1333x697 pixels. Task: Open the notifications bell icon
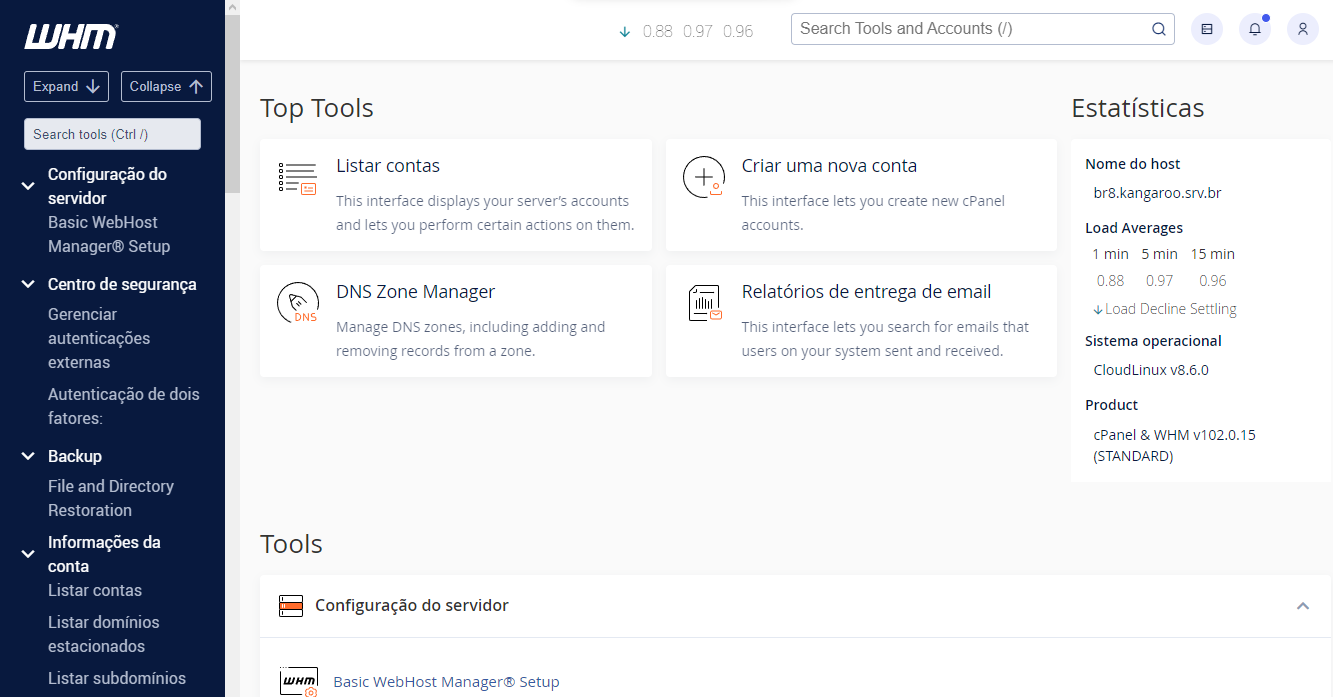pyautogui.click(x=1255, y=29)
